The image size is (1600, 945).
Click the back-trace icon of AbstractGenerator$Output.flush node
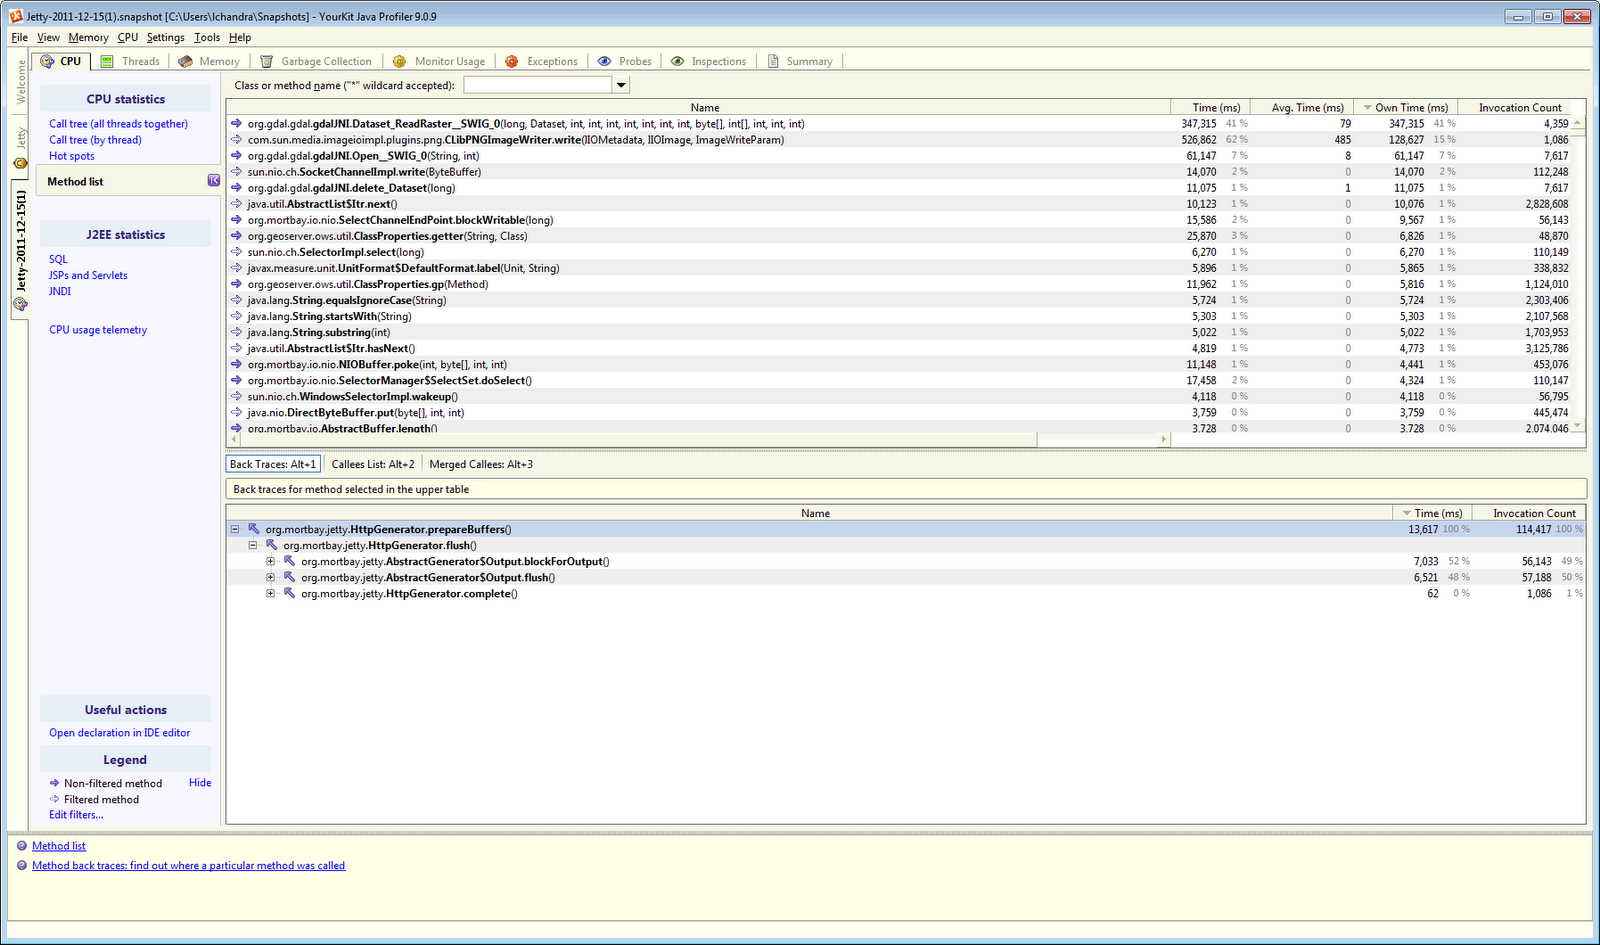click(290, 577)
